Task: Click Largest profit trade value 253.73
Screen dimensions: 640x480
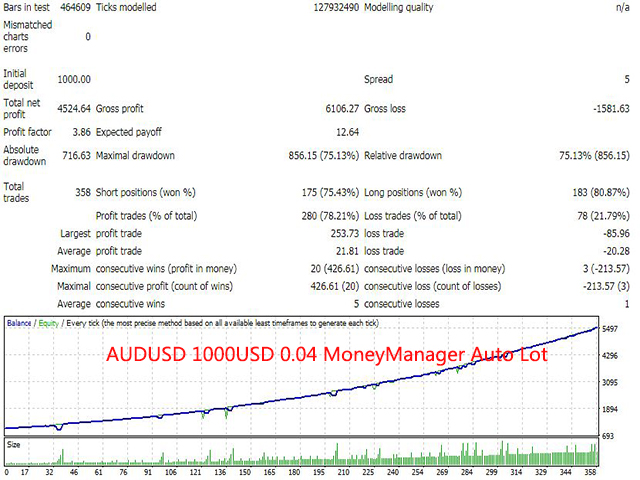Action: [344, 233]
